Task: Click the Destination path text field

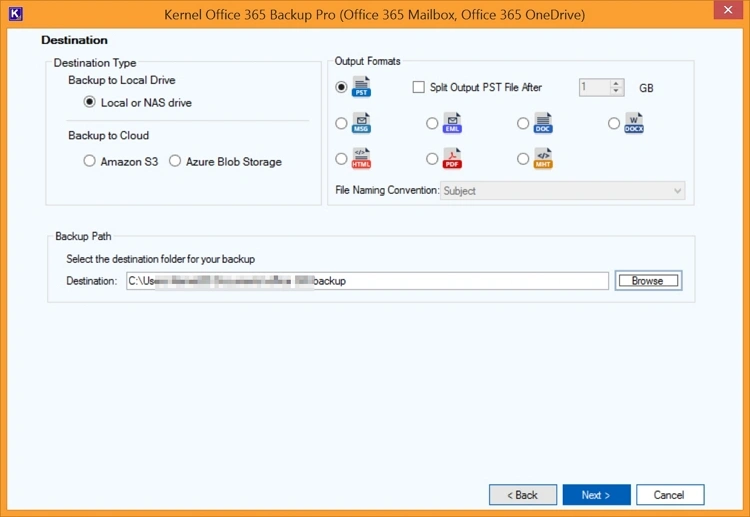Action: (367, 281)
